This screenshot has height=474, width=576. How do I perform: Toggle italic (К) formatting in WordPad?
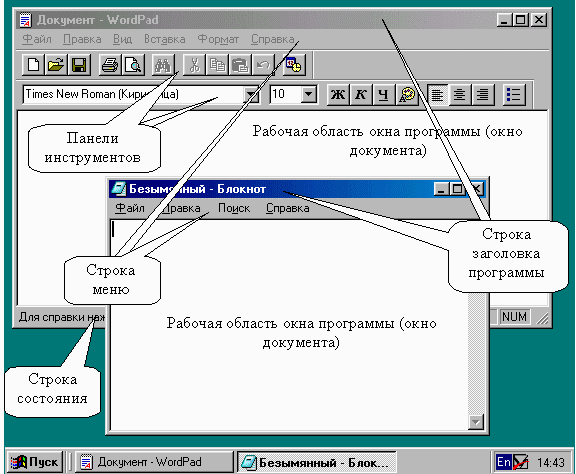[361, 94]
